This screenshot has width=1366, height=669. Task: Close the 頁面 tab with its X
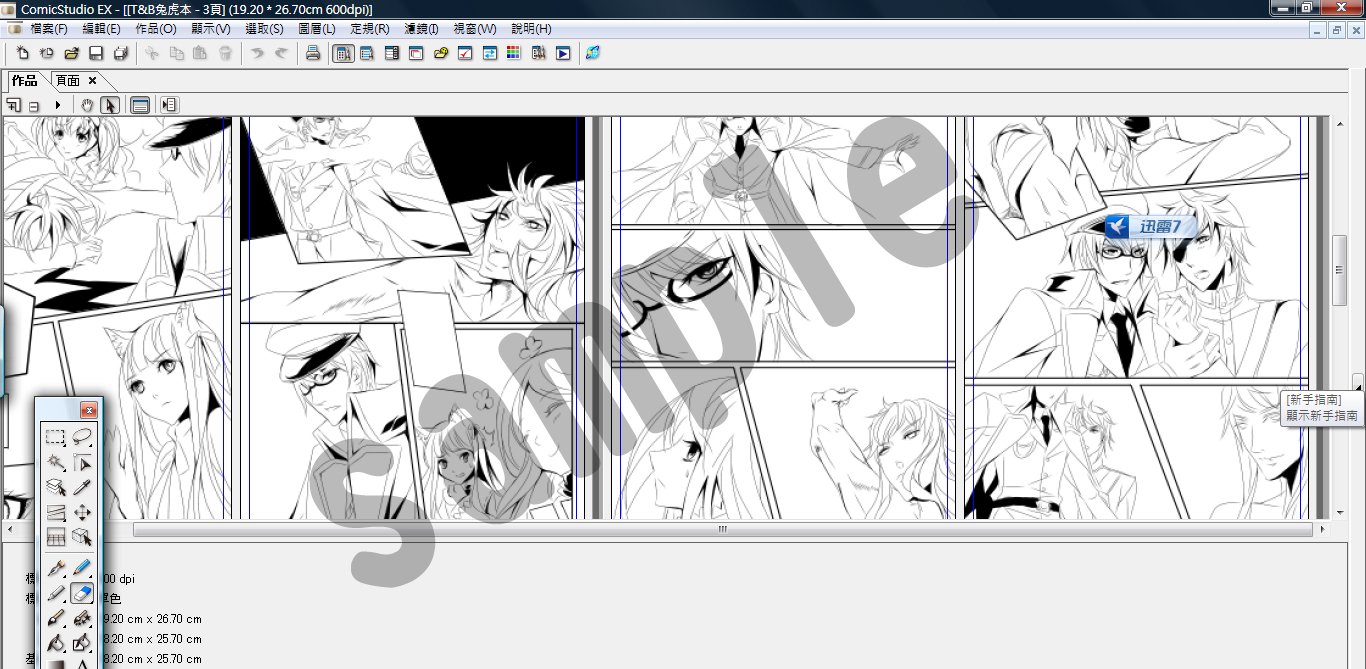tap(92, 81)
